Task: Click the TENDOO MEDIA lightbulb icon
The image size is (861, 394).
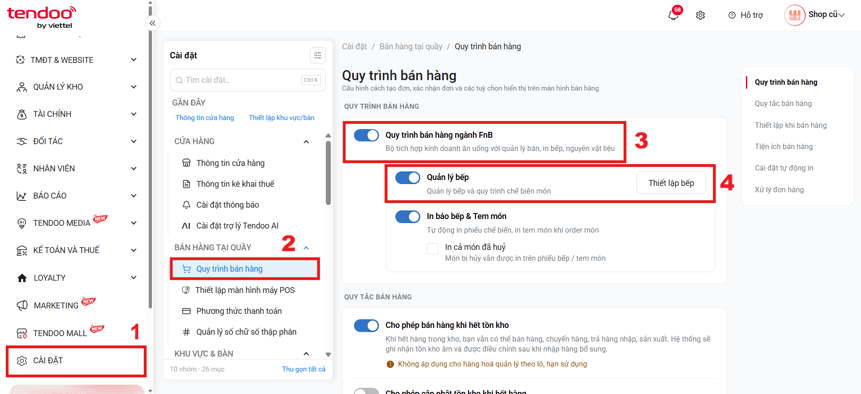Action: pos(21,223)
